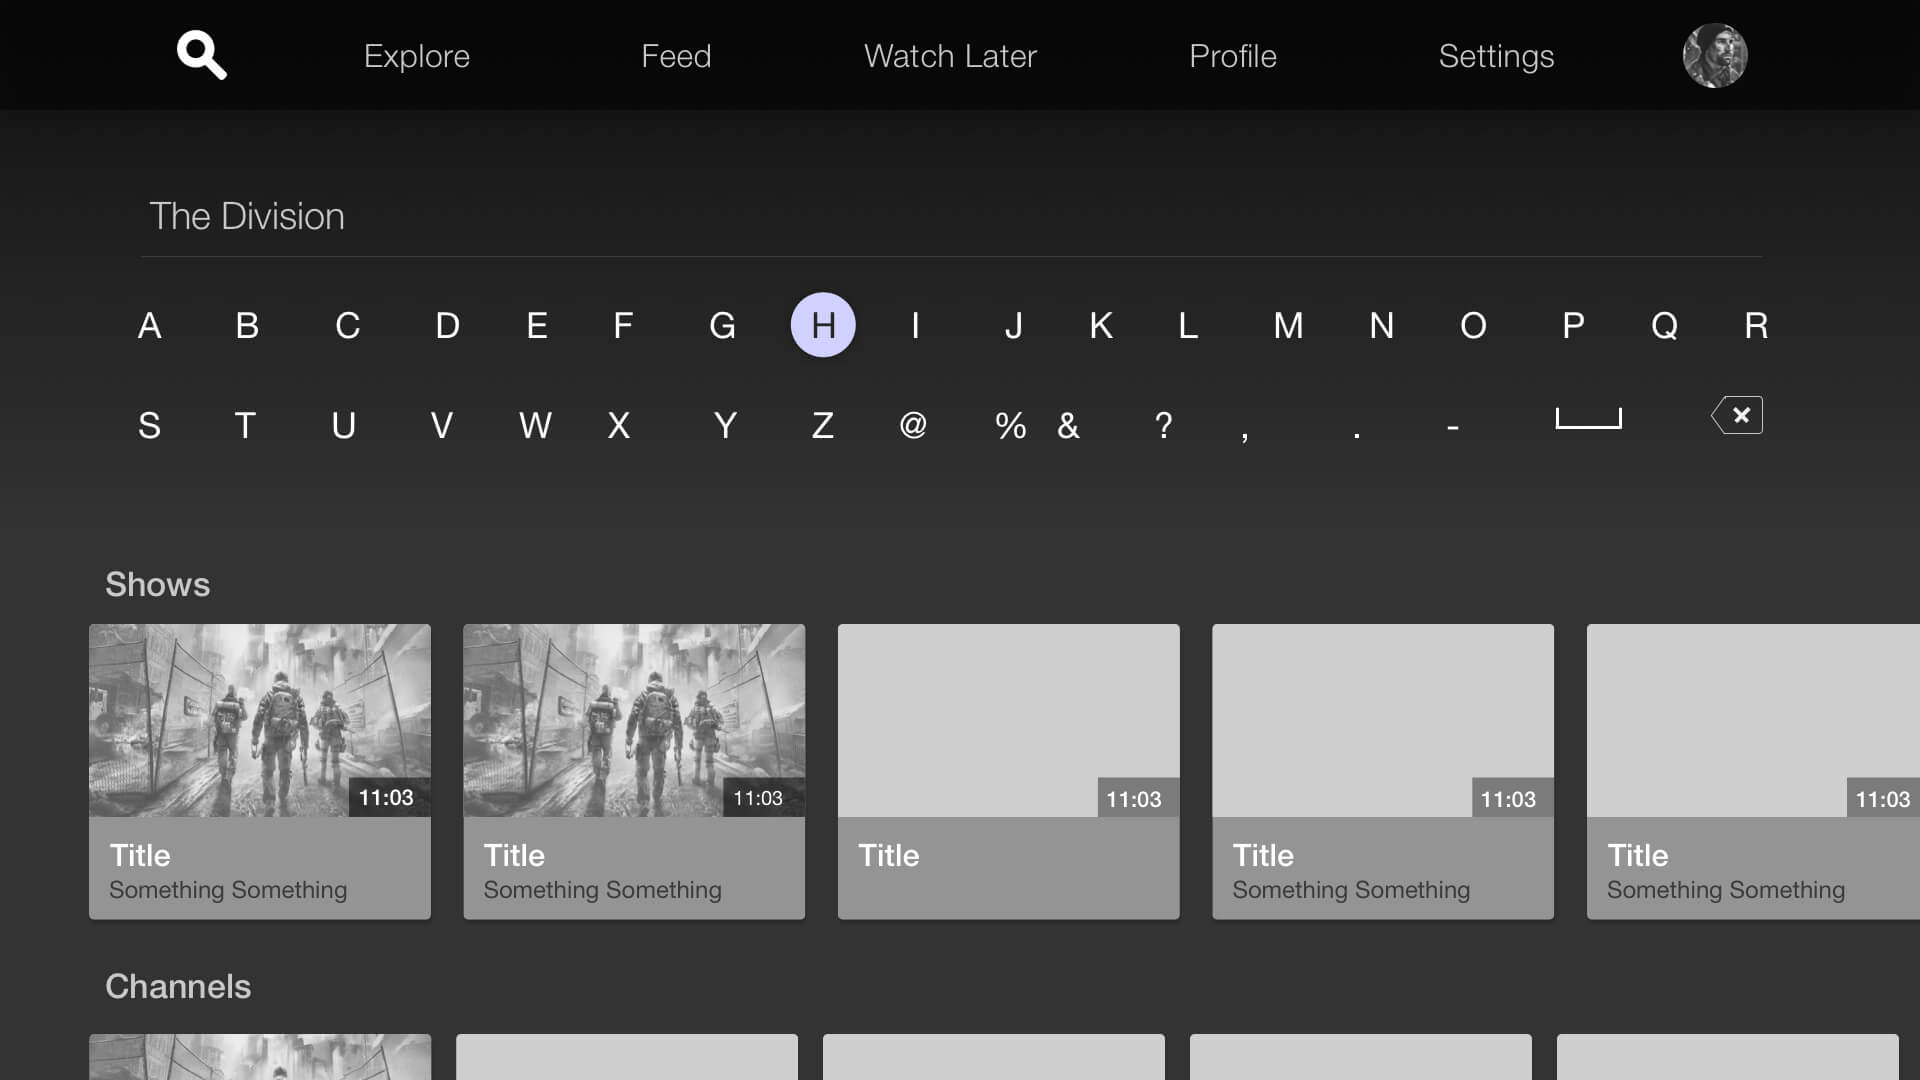Select the letter S key
Viewport: 1920px width, 1080px height.
tap(149, 426)
